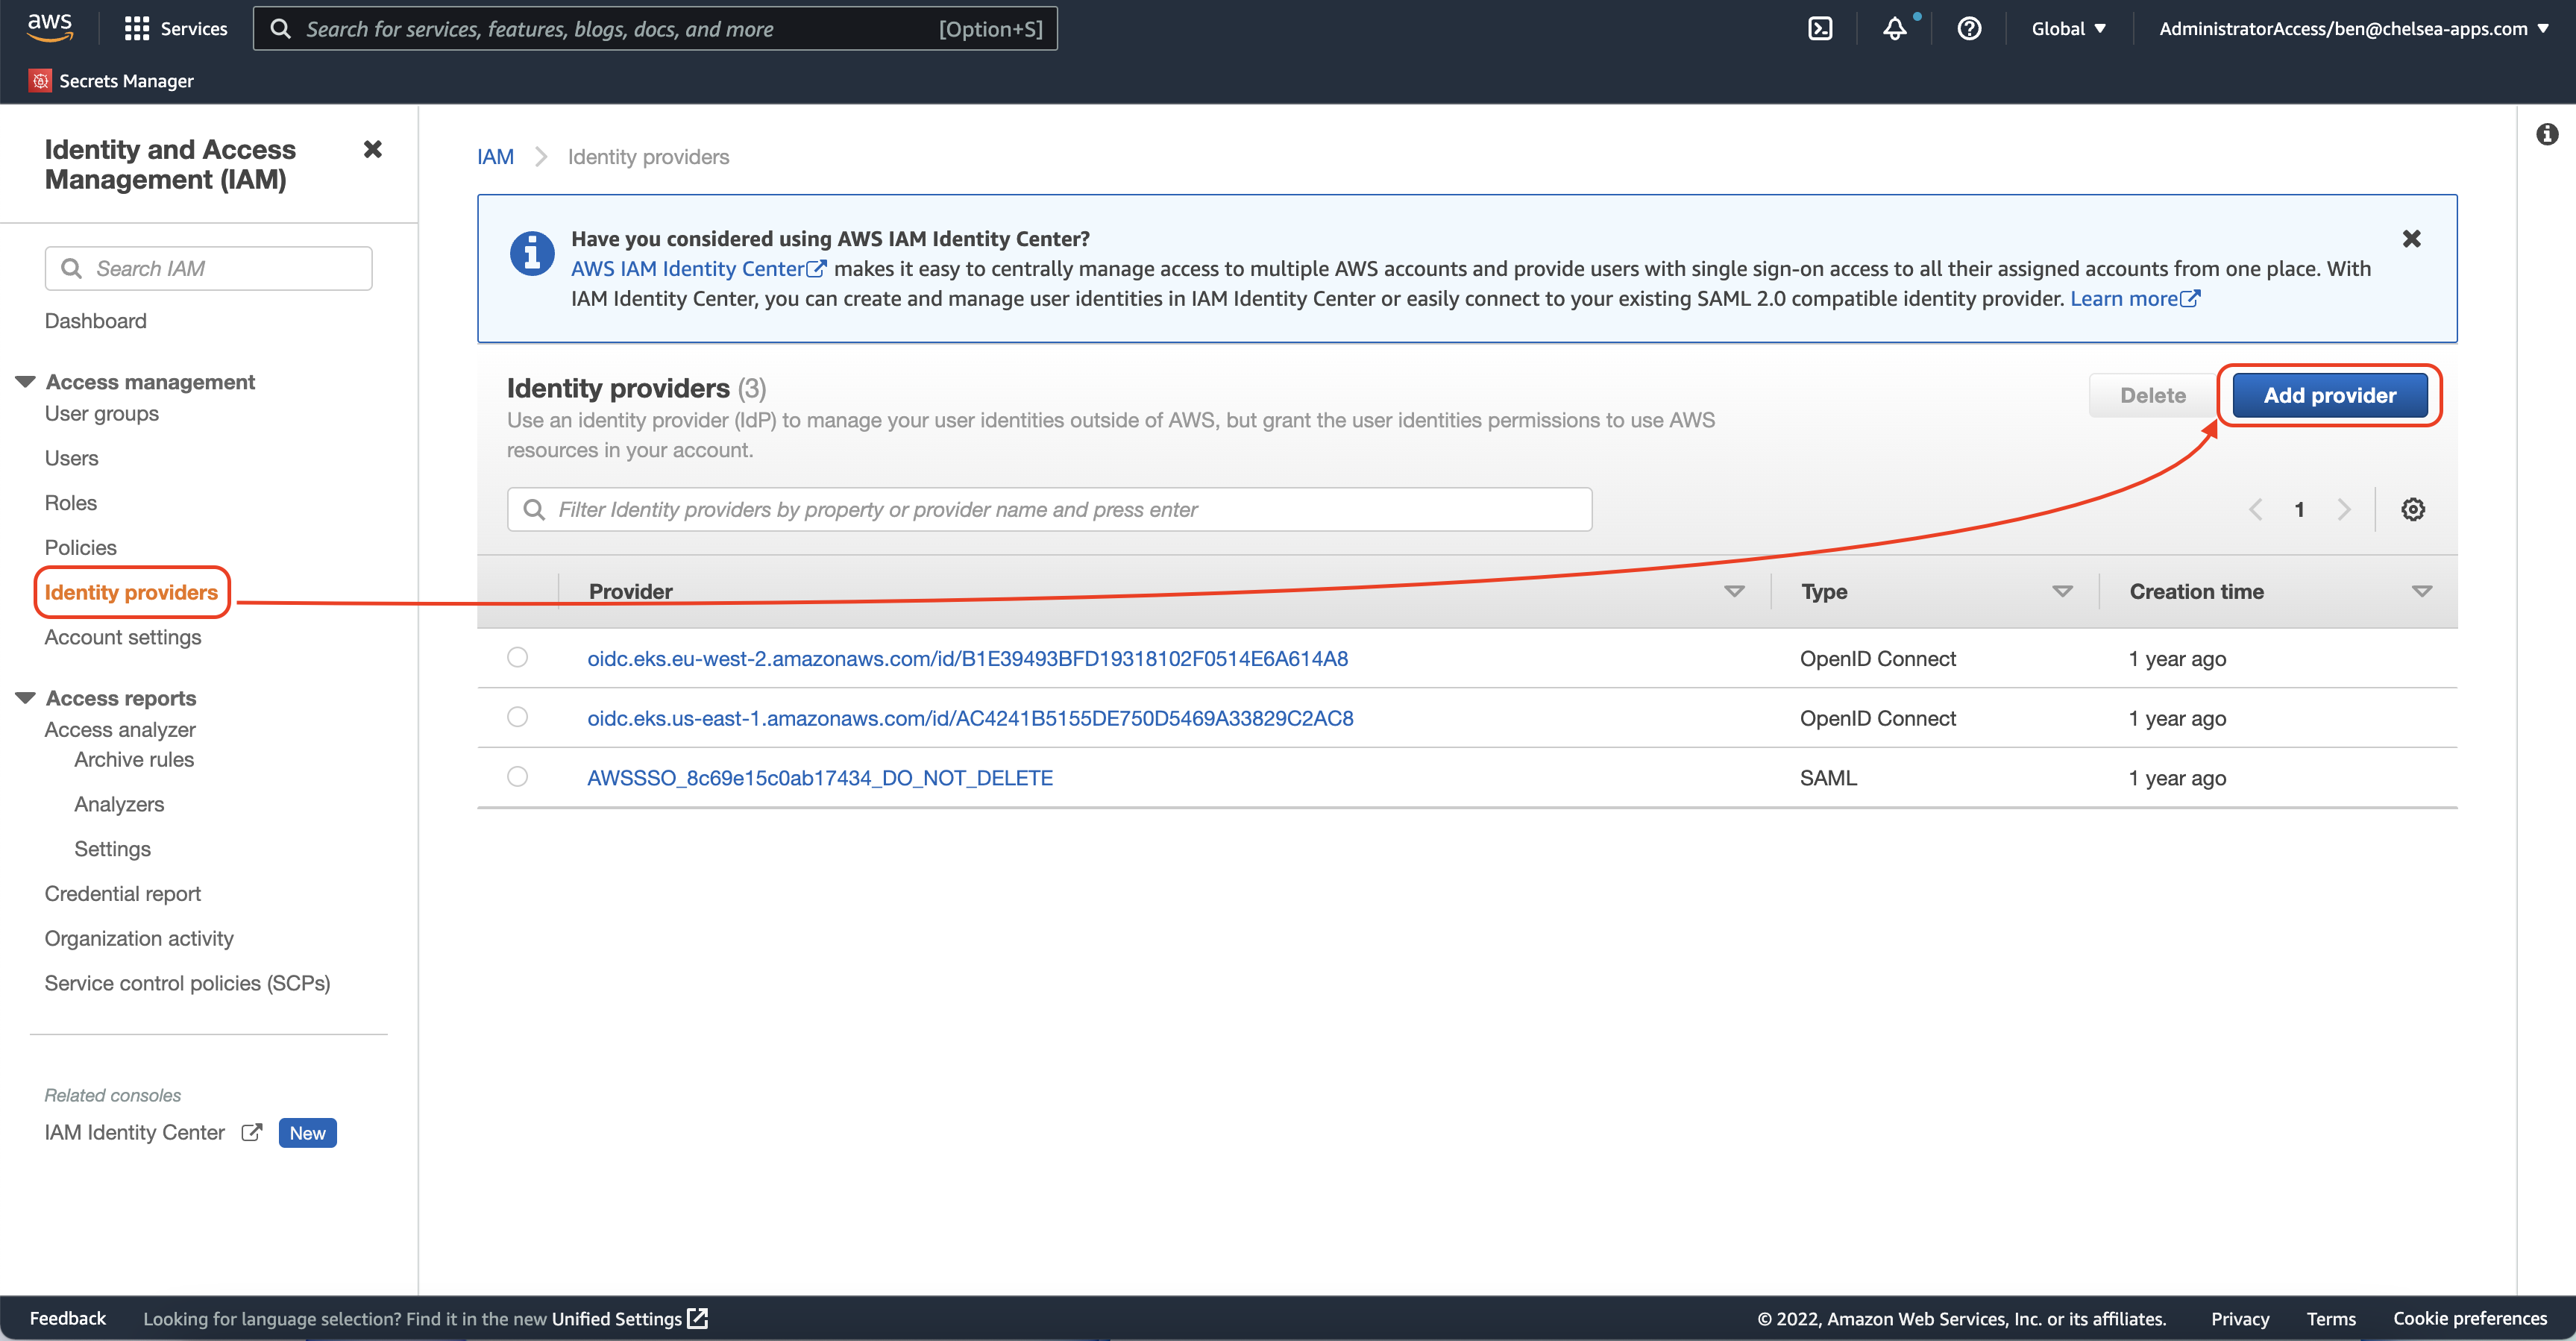Open Roles in the sidebar
The image size is (2576, 1341).
coord(70,503)
